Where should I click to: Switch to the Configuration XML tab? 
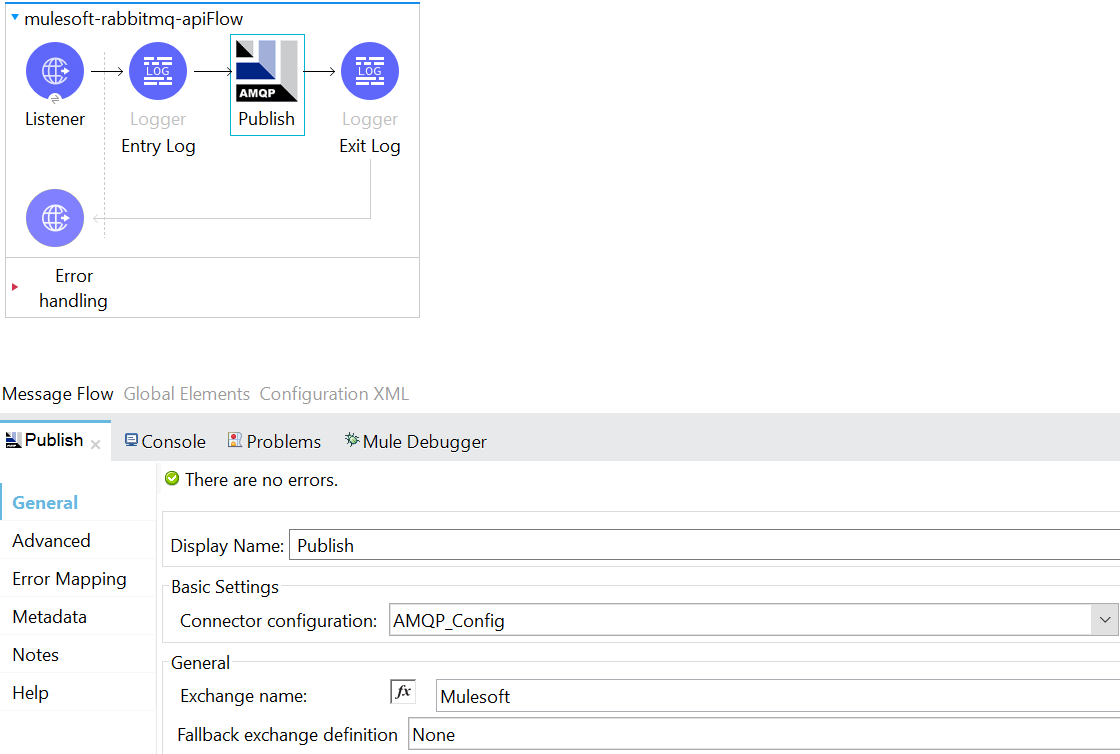334,394
